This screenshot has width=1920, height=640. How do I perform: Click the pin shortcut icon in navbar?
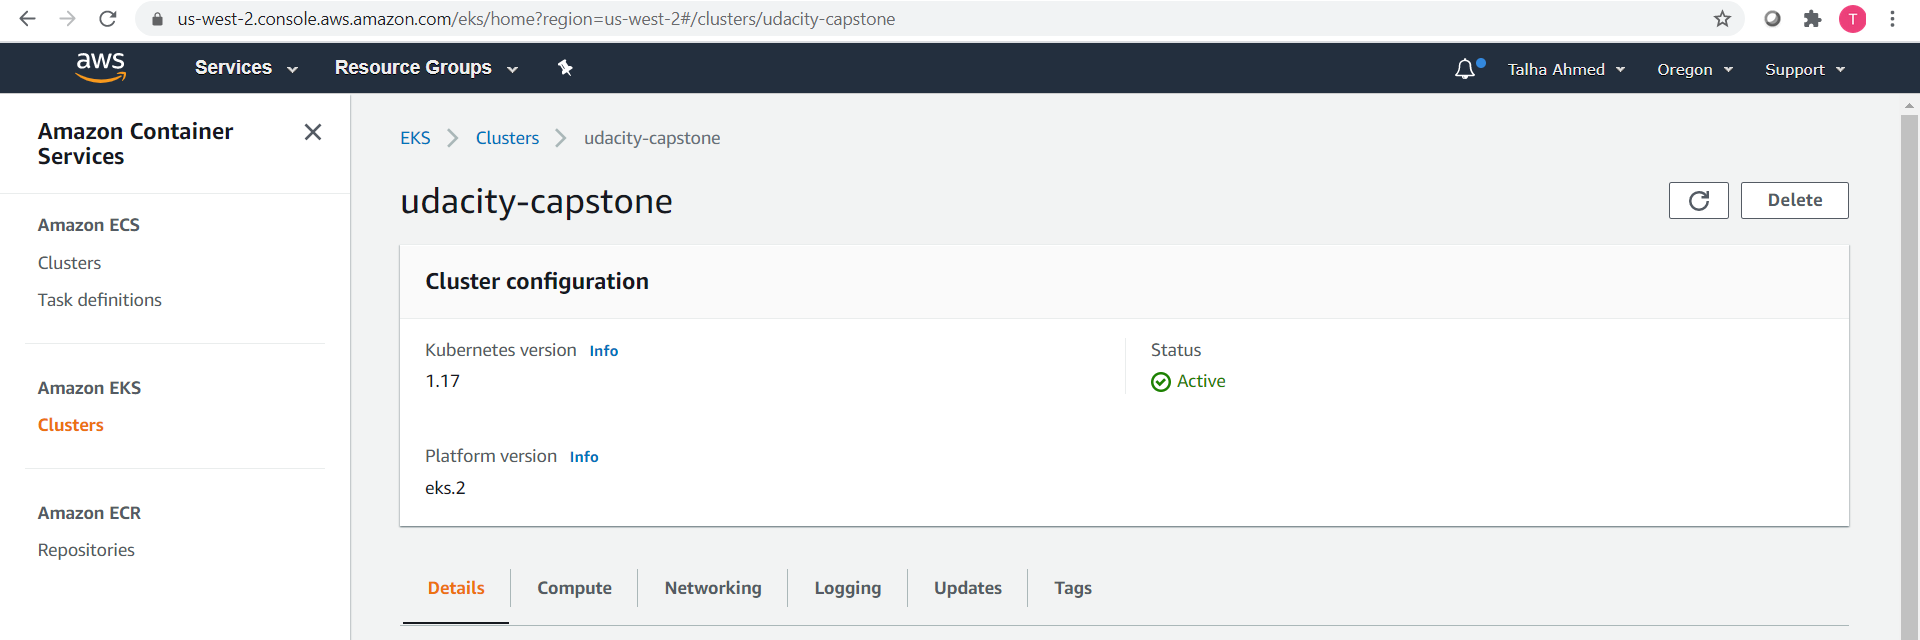pyautogui.click(x=565, y=67)
